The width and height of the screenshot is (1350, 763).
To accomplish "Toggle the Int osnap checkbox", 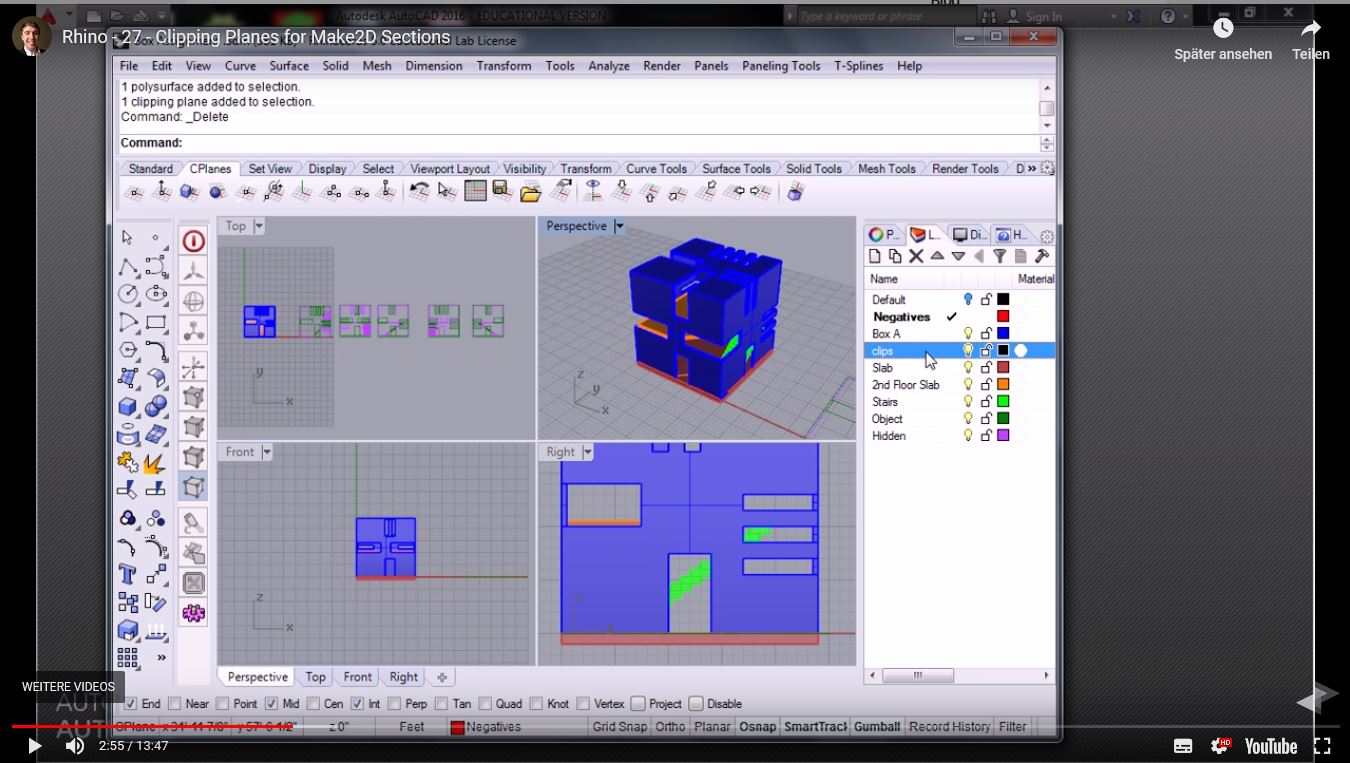I will pos(356,704).
